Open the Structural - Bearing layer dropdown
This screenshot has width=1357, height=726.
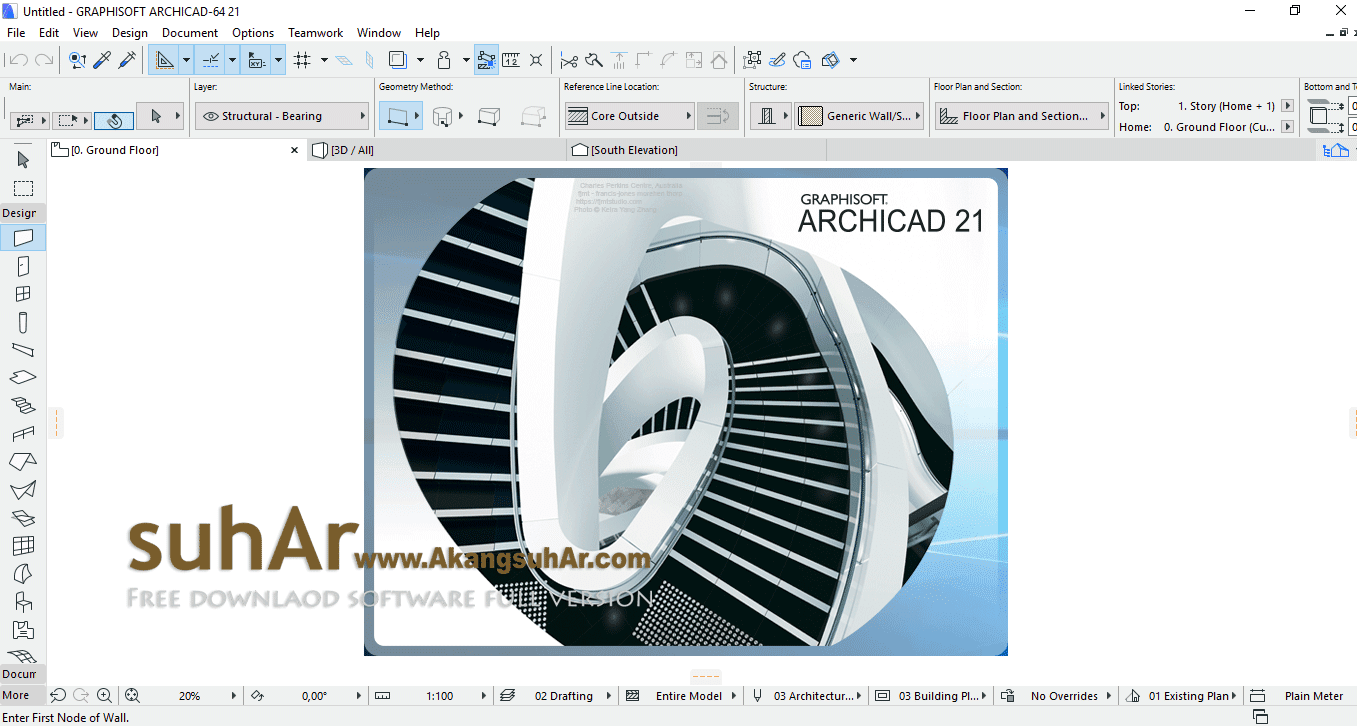pos(281,116)
